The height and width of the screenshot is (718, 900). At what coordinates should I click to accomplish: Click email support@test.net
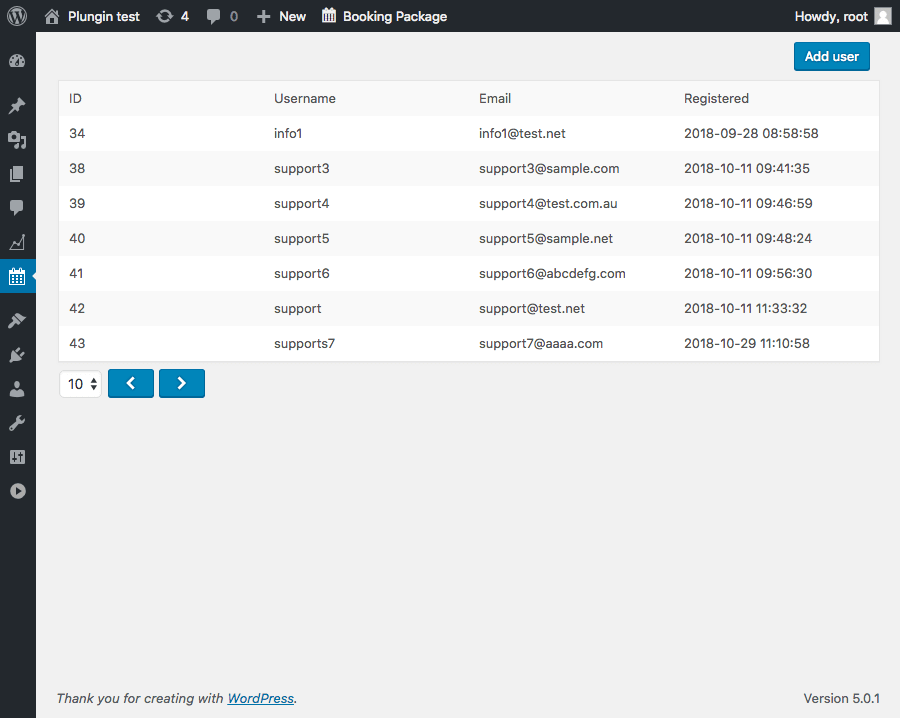pos(532,309)
